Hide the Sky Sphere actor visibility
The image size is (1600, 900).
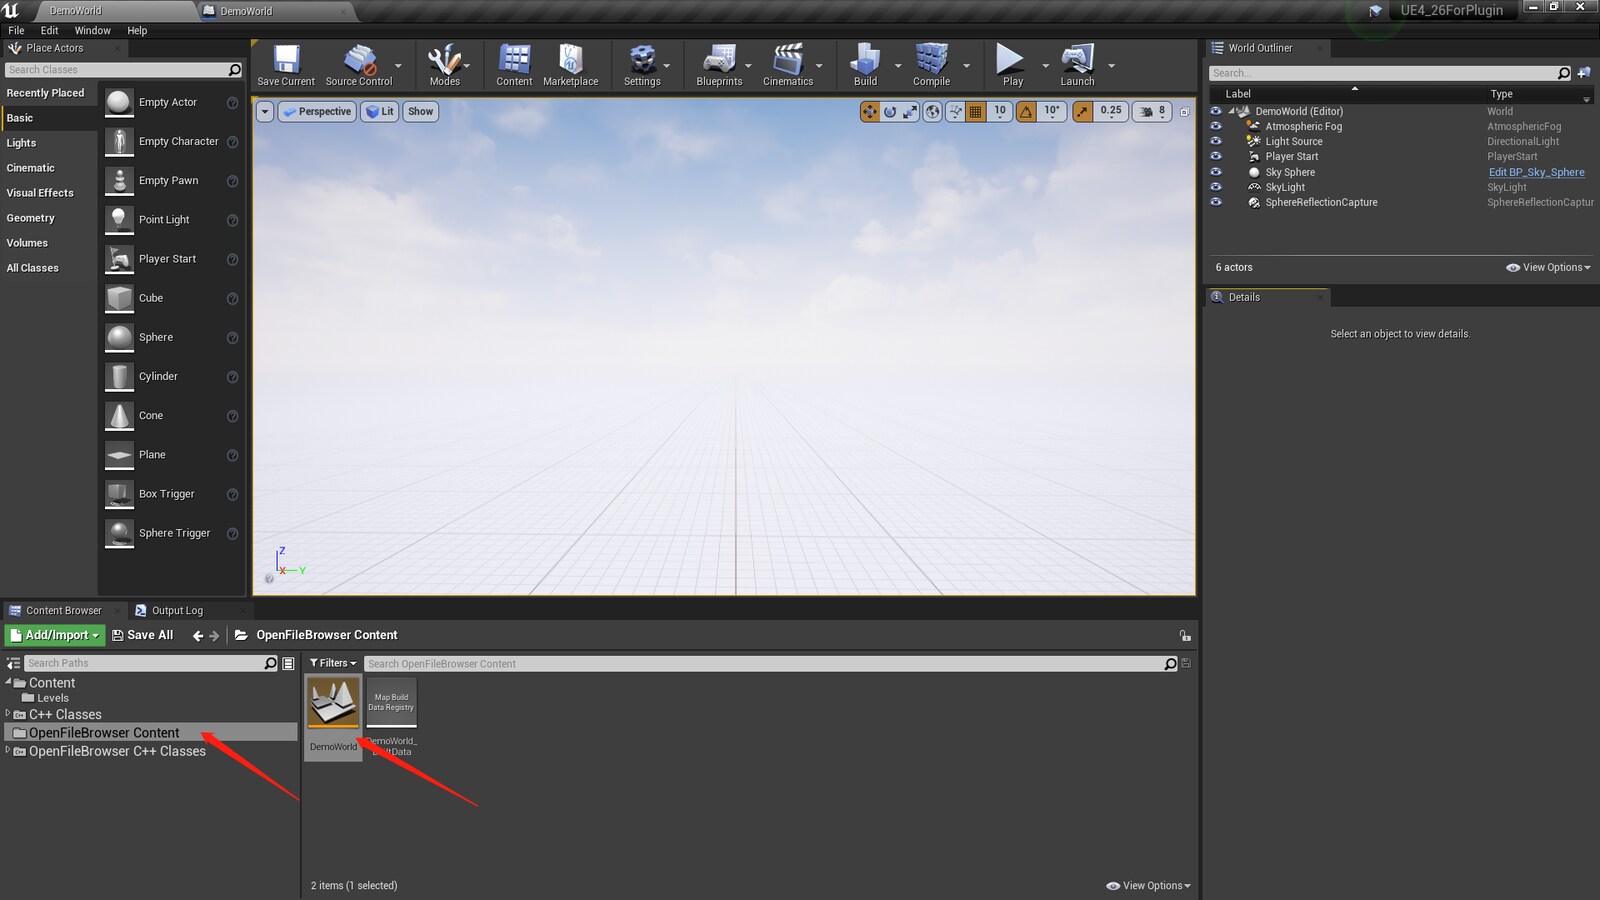[x=1216, y=172]
